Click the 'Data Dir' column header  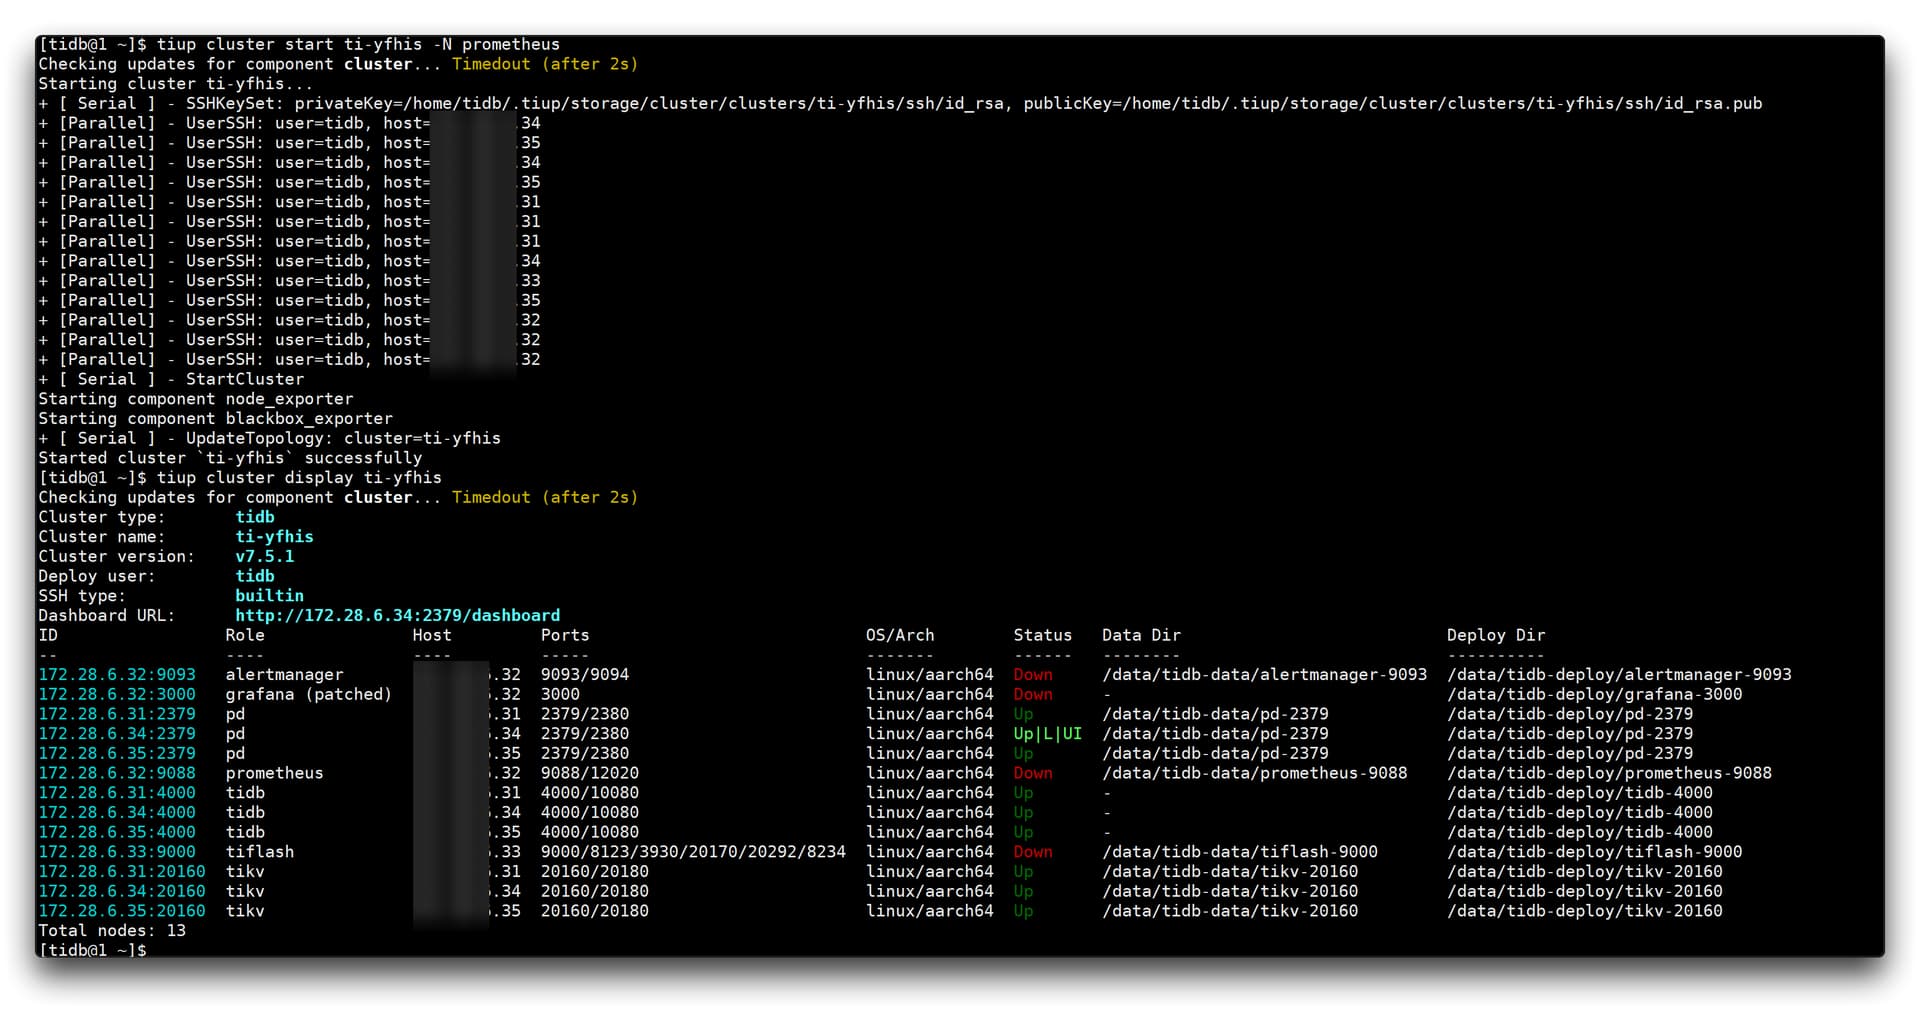point(1141,635)
